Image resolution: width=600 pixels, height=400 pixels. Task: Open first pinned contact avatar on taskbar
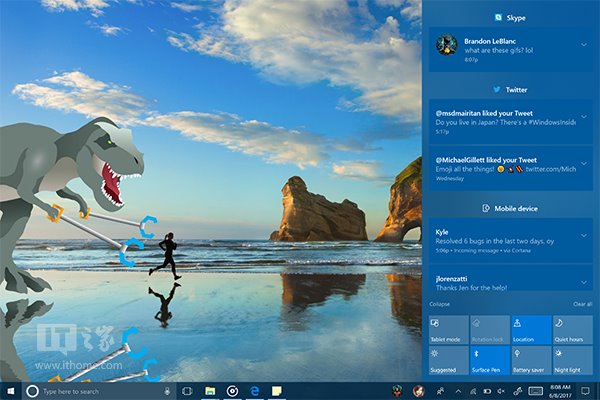coord(398,391)
